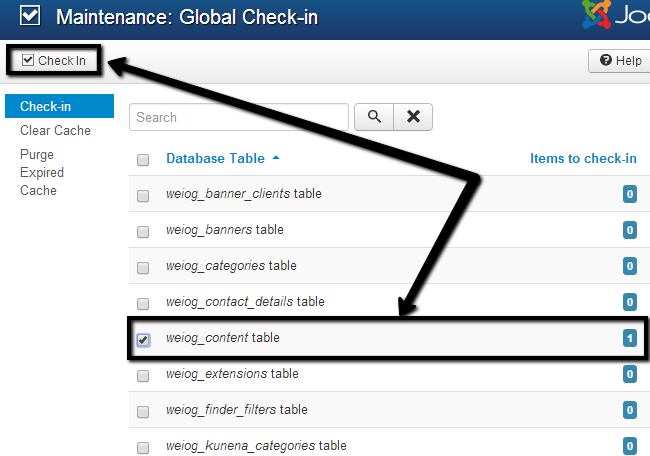Click the weiog_banners zero count badge
This screenshot has width=650, height=456.
pyautogui.click(x=630, y=230)
